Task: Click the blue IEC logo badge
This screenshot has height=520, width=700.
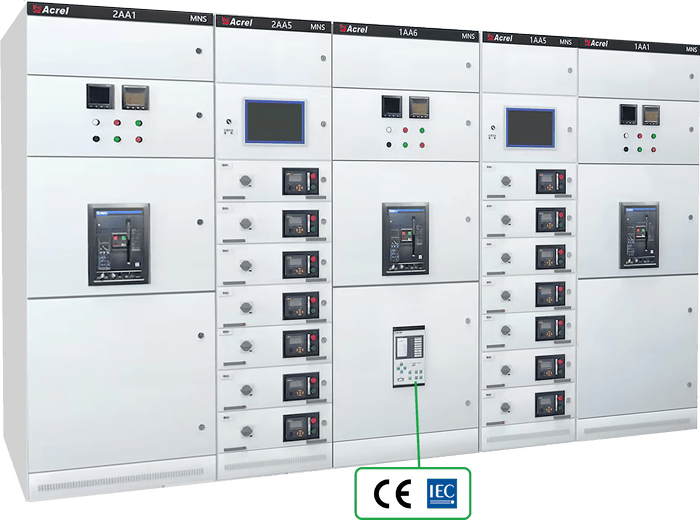Action: click(441, 492)
